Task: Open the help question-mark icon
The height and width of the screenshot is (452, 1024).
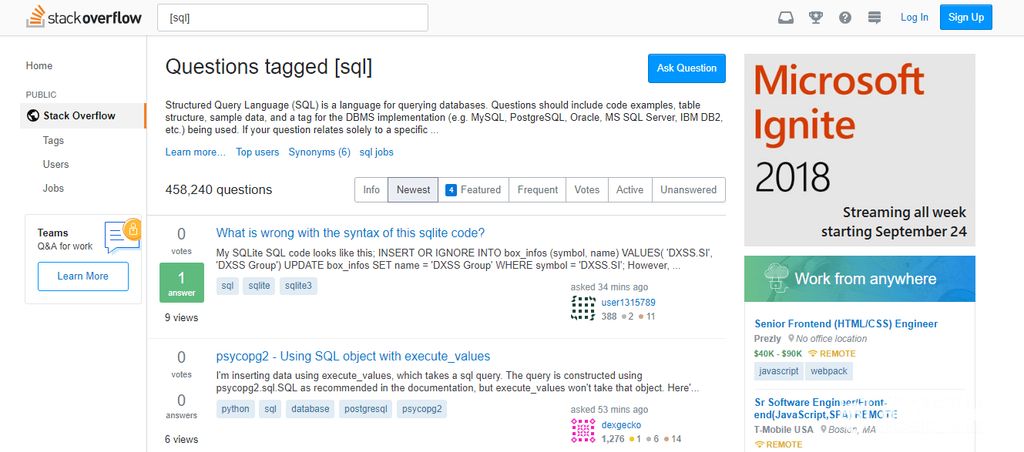Action: tap(845, 18)
